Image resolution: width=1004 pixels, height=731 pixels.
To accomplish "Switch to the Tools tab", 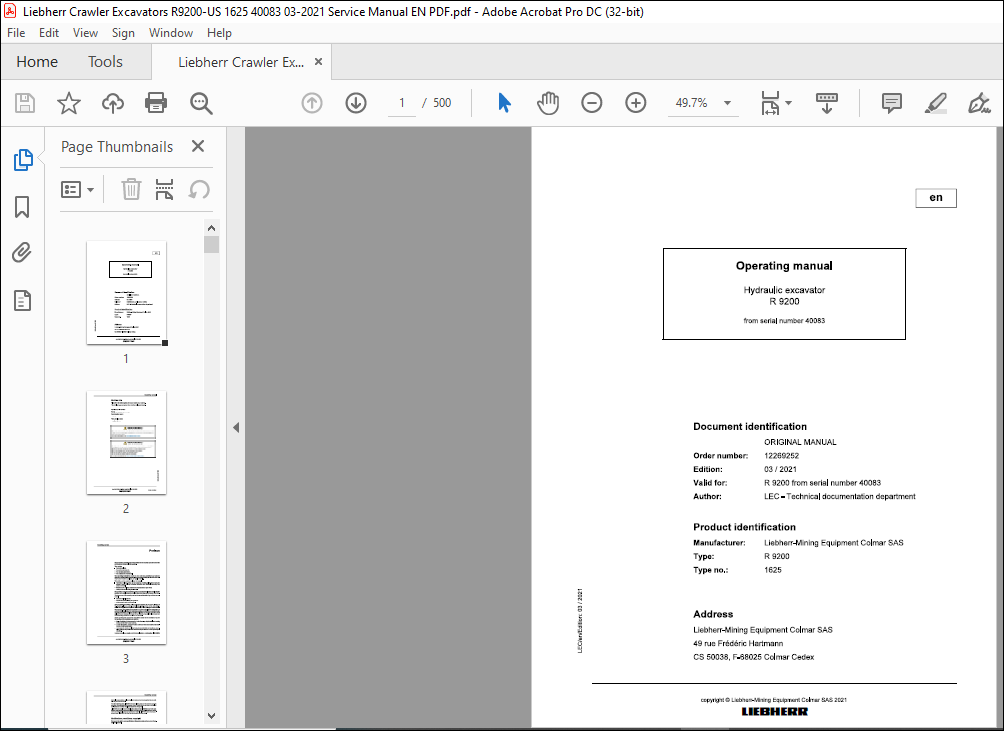I will pyautogui.click(x=105, y=62).
